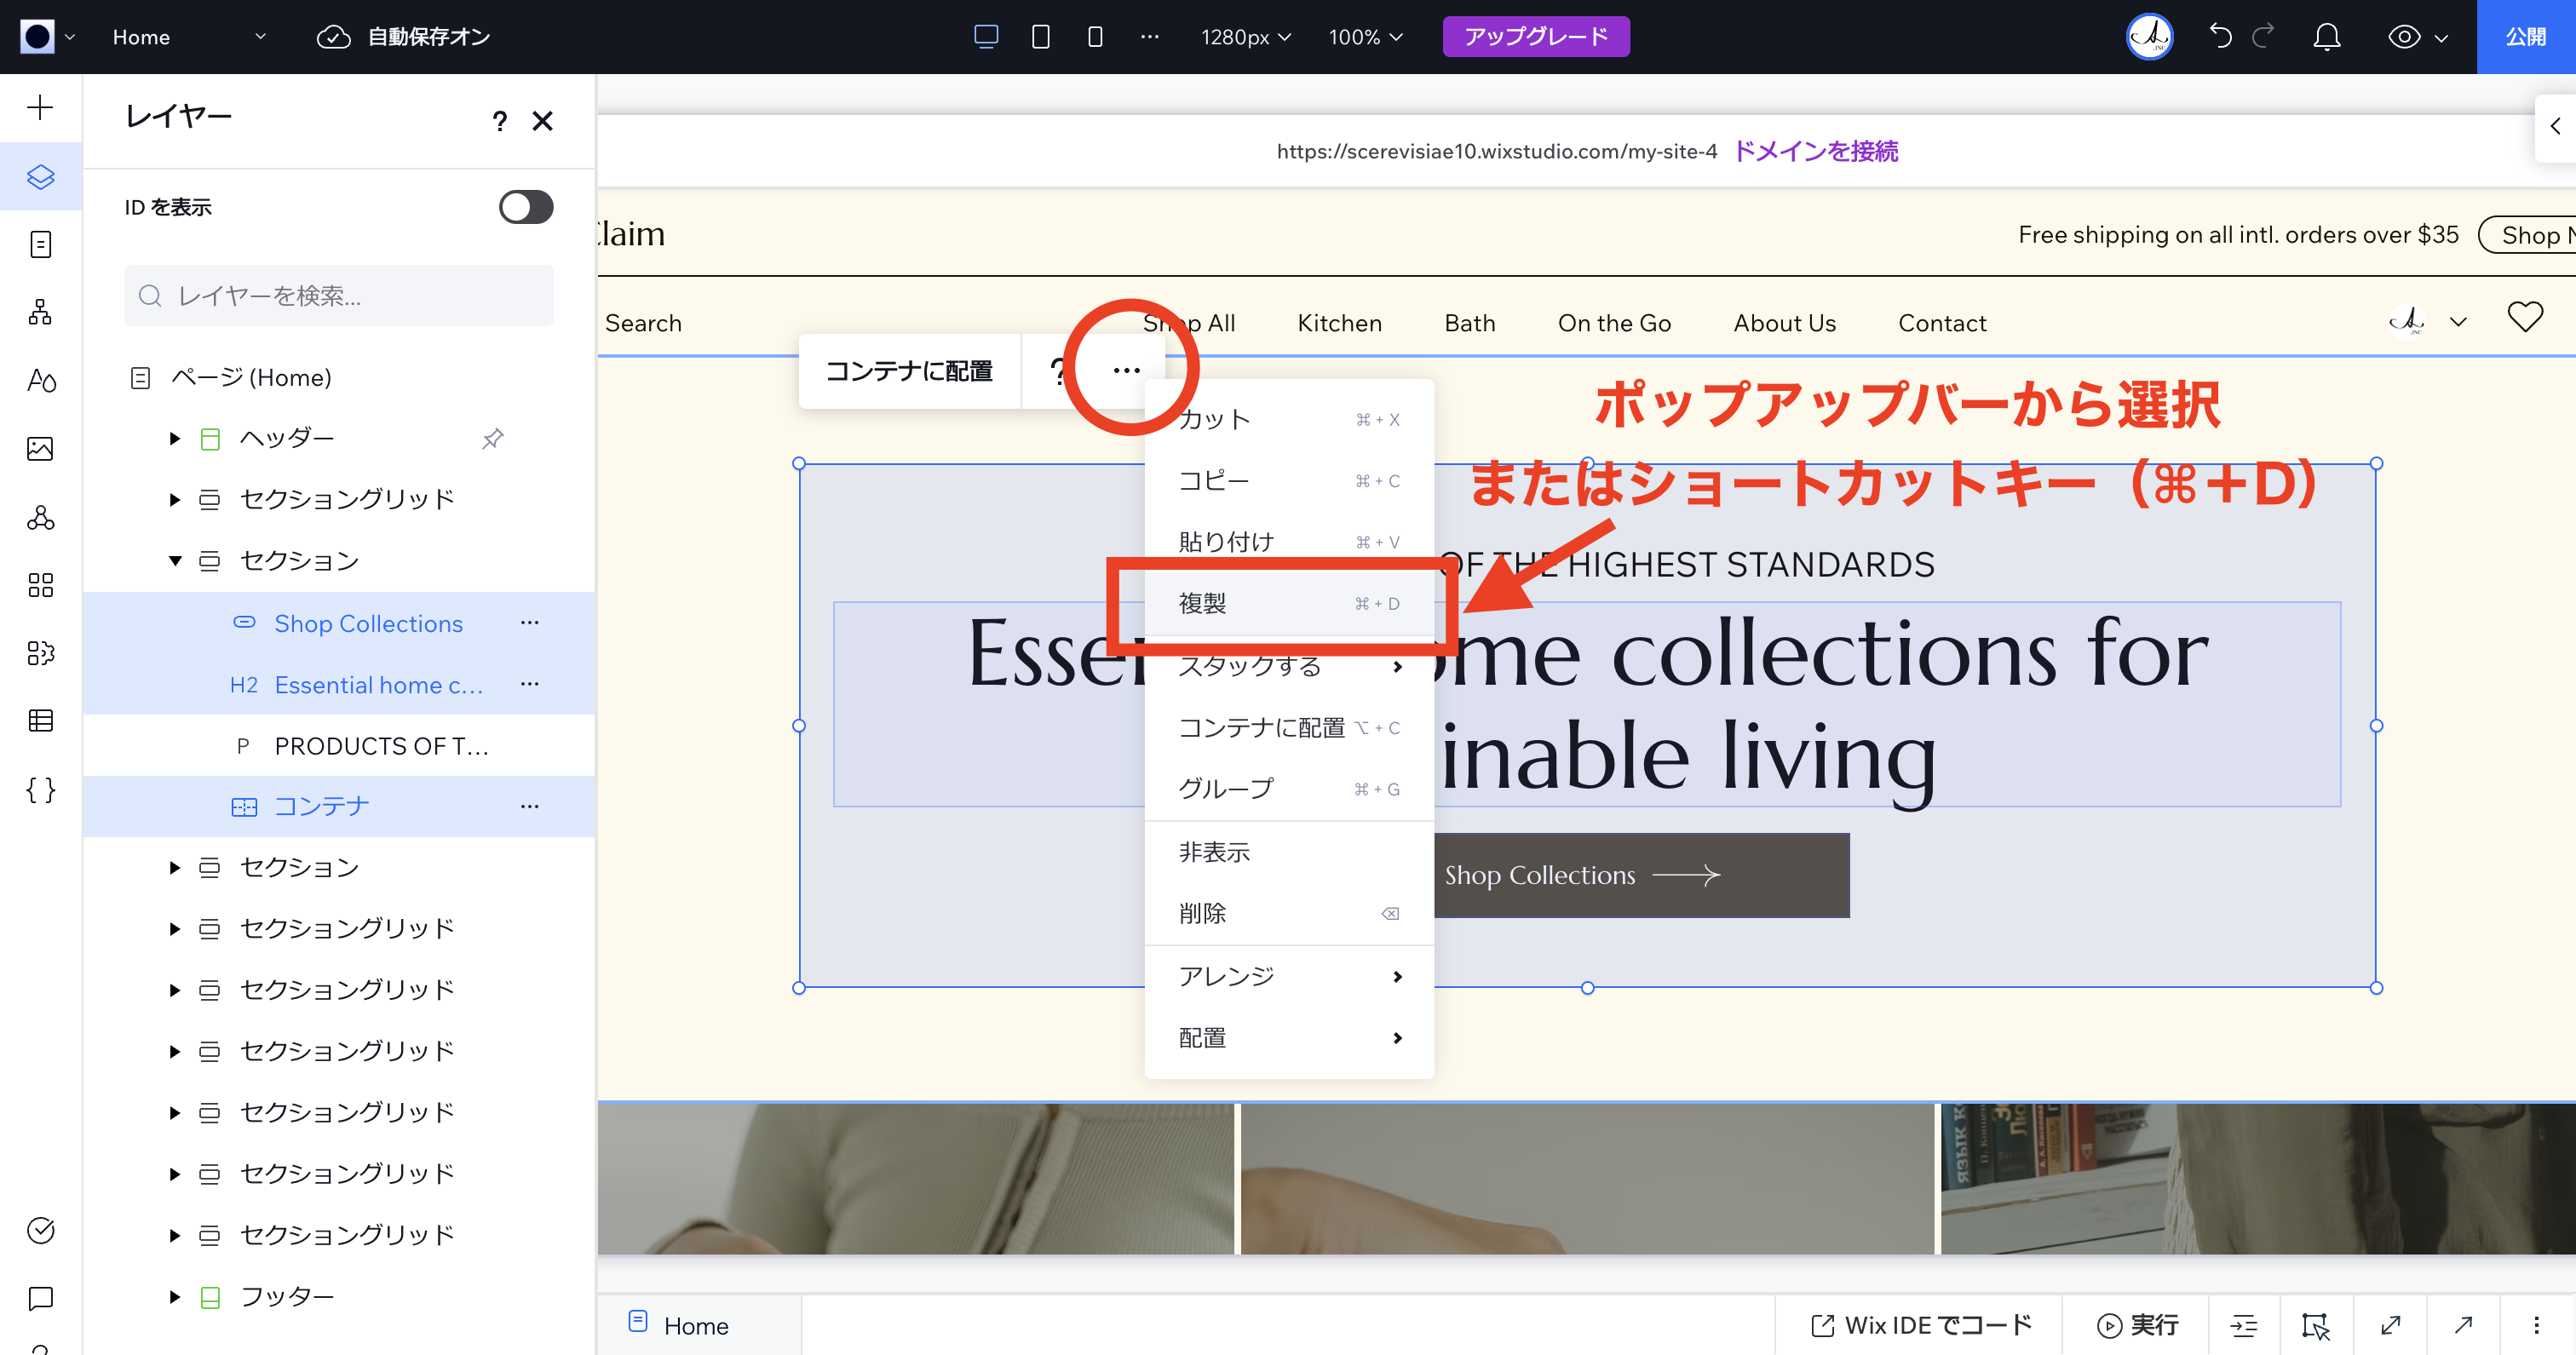The image size is (2576, 1355).
Task: Open the code {} panel in sidebar
Action: [40, 789]
